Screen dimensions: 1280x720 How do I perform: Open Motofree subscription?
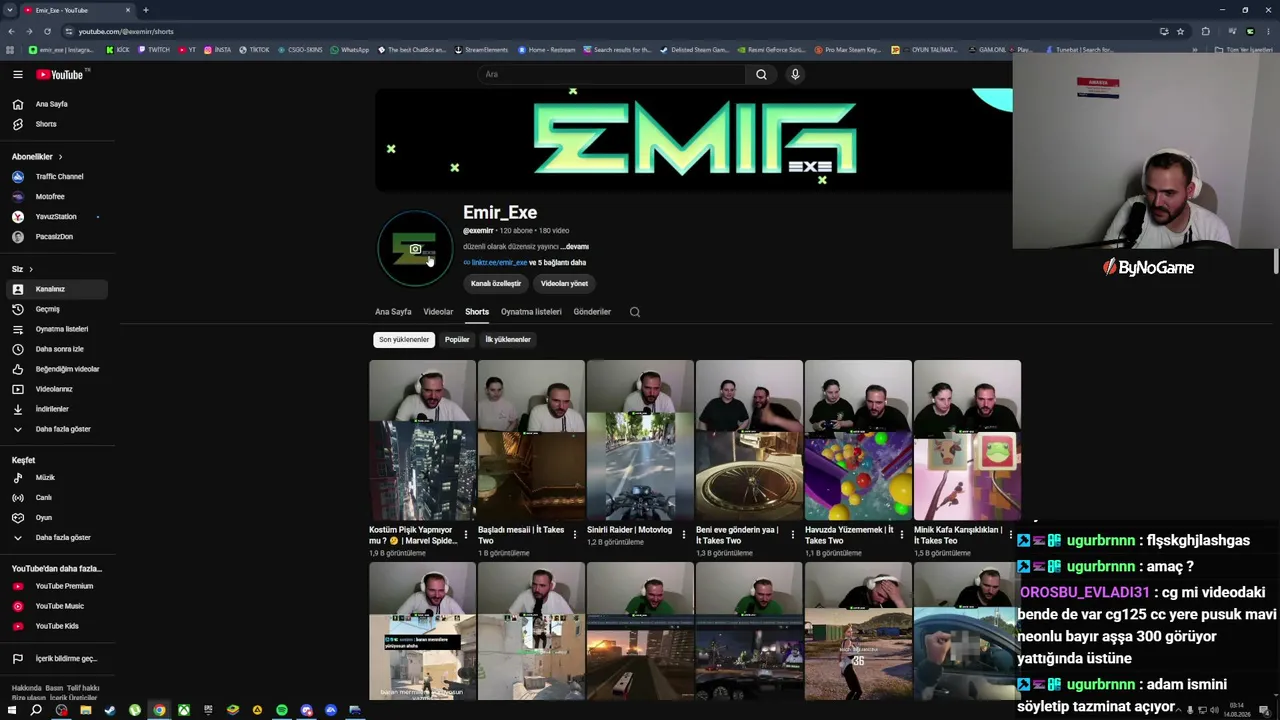(57, 196)
